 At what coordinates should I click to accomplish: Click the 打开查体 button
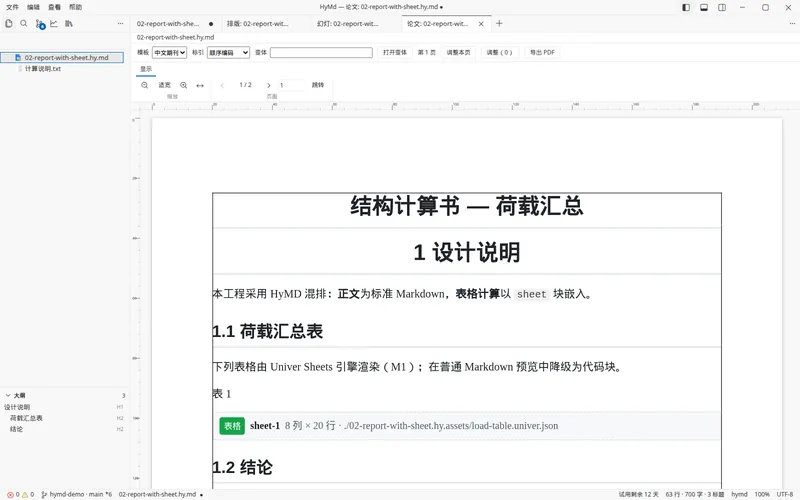395,53
